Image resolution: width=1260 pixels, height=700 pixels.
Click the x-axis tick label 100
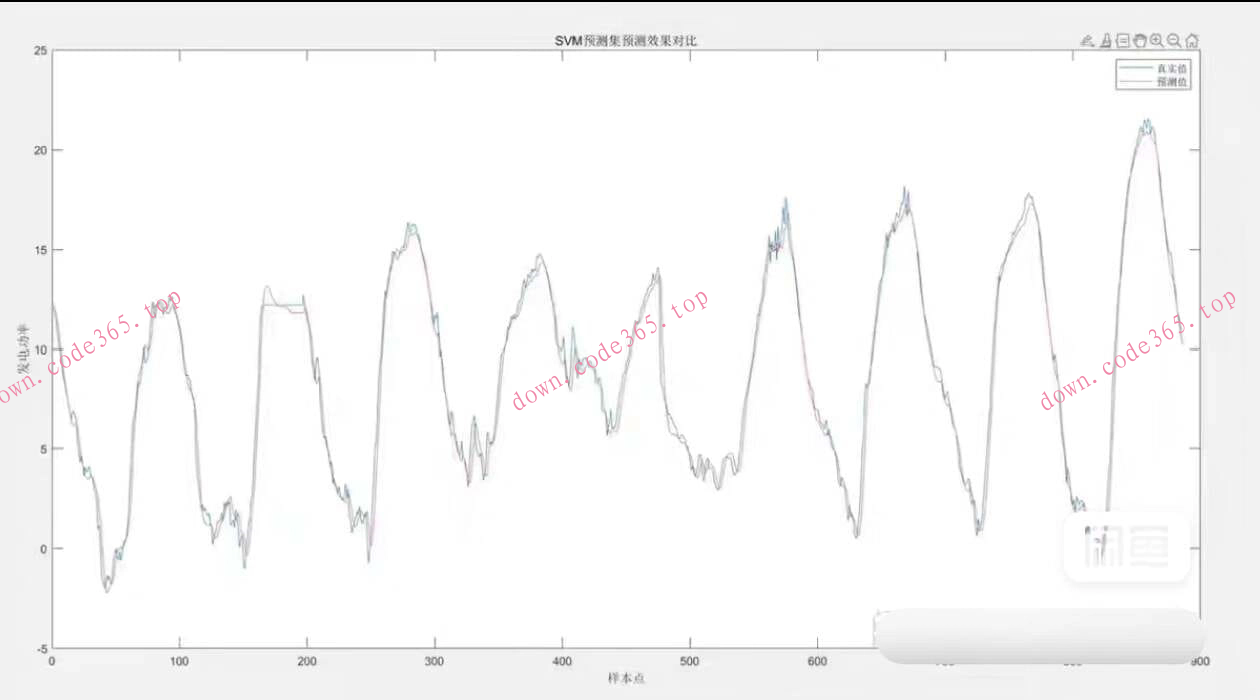pos(179,661)
